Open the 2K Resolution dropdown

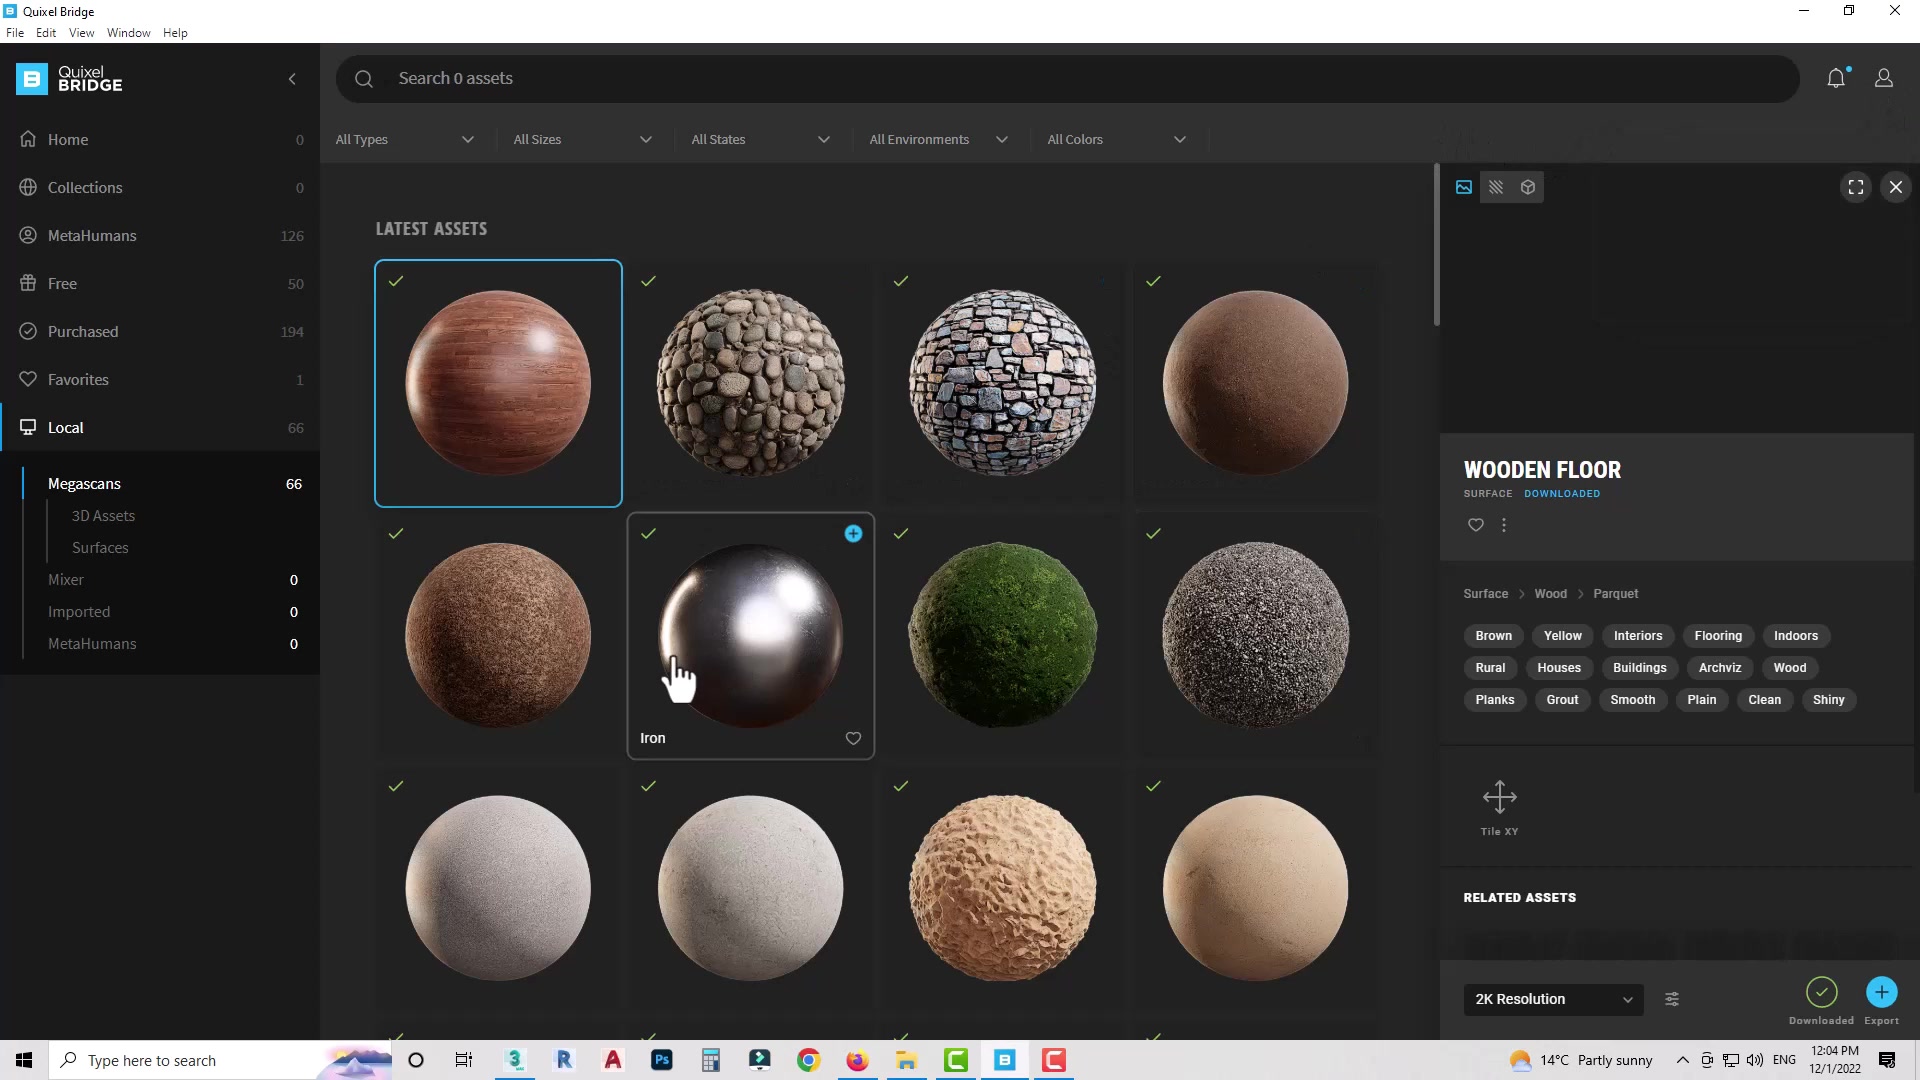coord(1553,999)
